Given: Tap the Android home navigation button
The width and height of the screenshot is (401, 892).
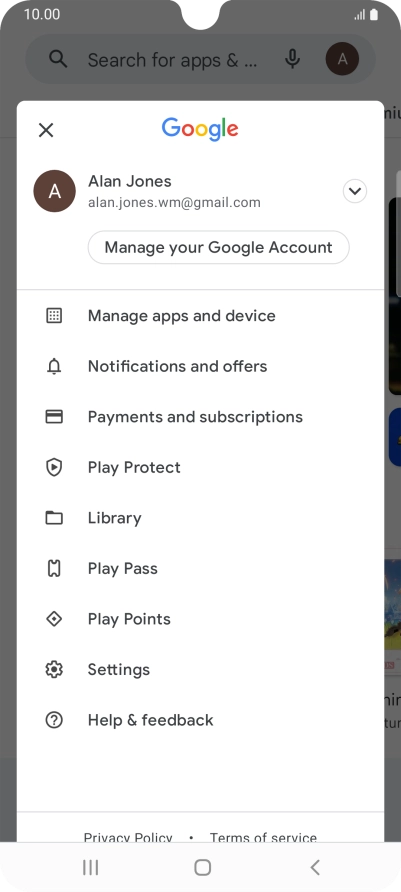Looking at the screenshot, I should pyautogui.click(x=202, y=867).
